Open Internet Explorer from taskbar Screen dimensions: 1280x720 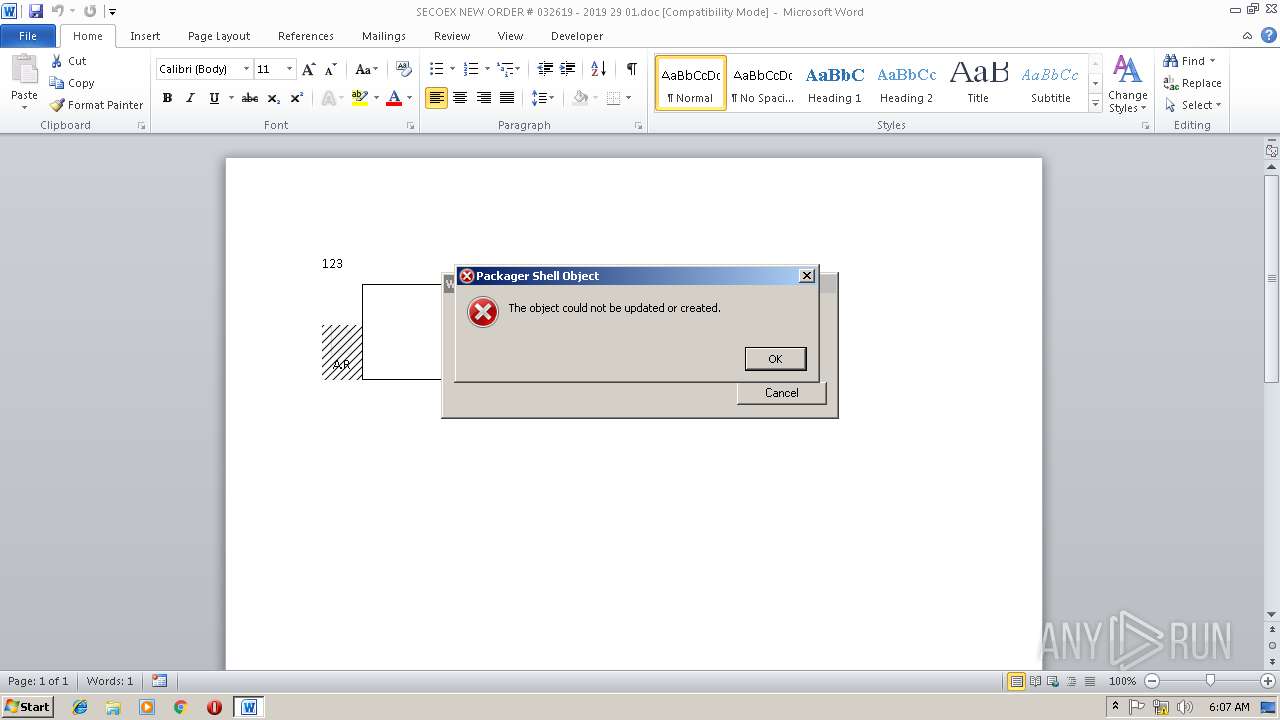point(80,707)
